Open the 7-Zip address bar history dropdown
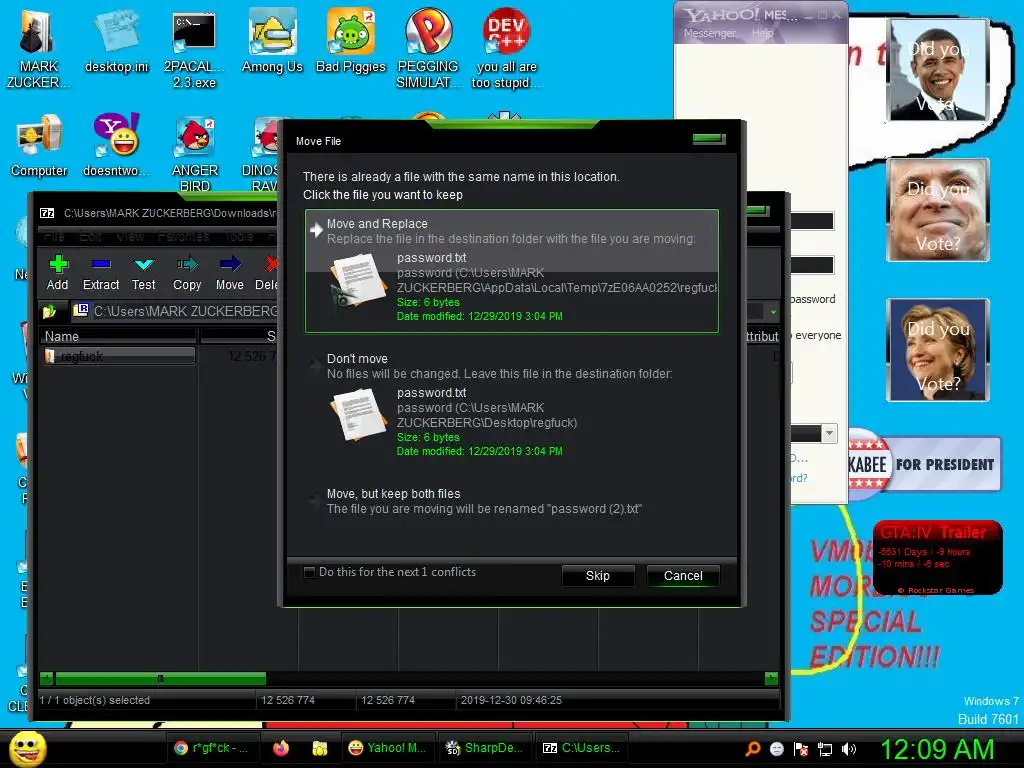The image size is (1024, 768). click(773, 312)
